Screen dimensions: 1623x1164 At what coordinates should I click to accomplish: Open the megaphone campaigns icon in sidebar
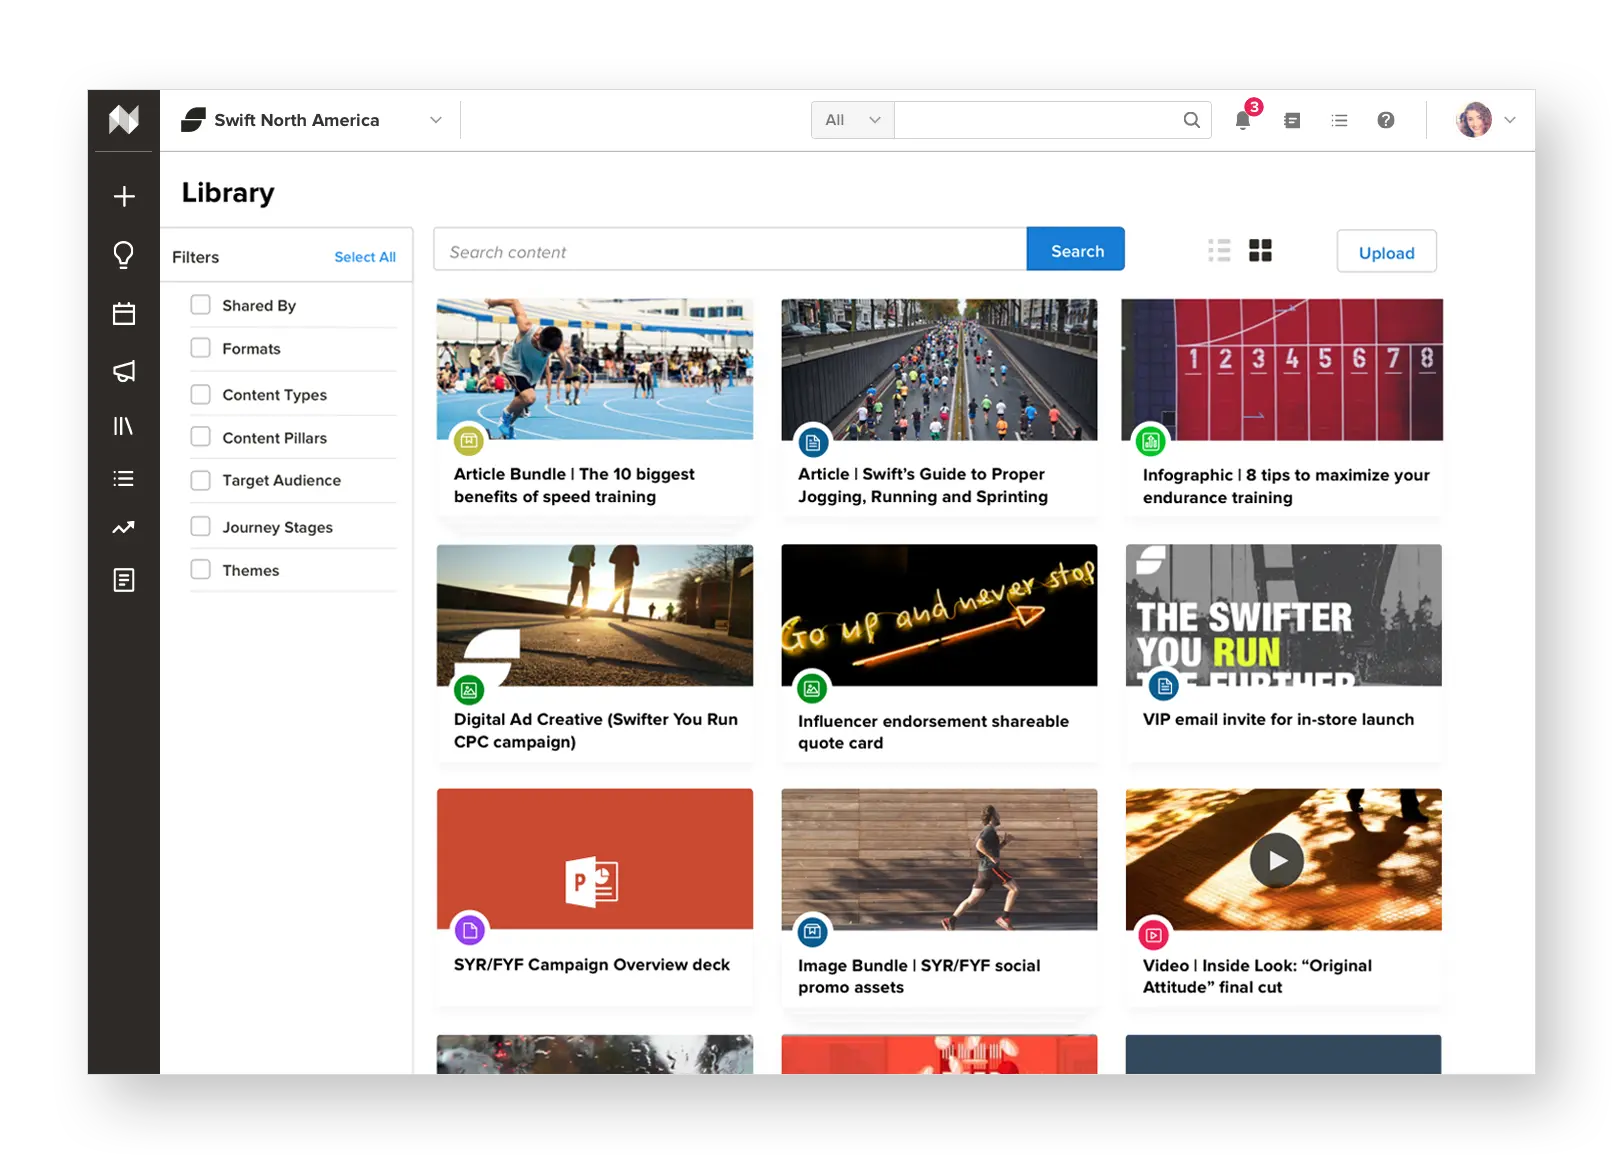[124, 372]
